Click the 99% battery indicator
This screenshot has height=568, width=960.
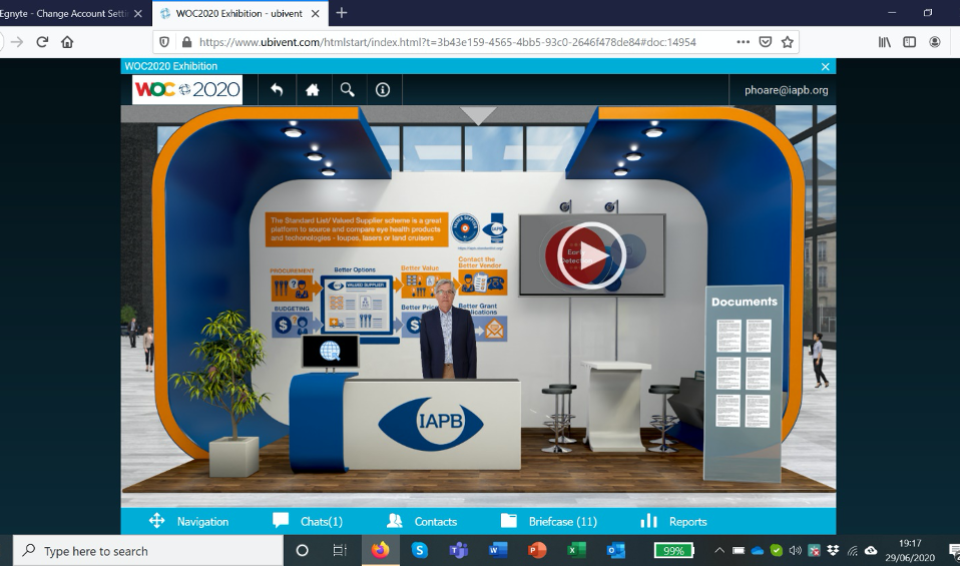673,550
